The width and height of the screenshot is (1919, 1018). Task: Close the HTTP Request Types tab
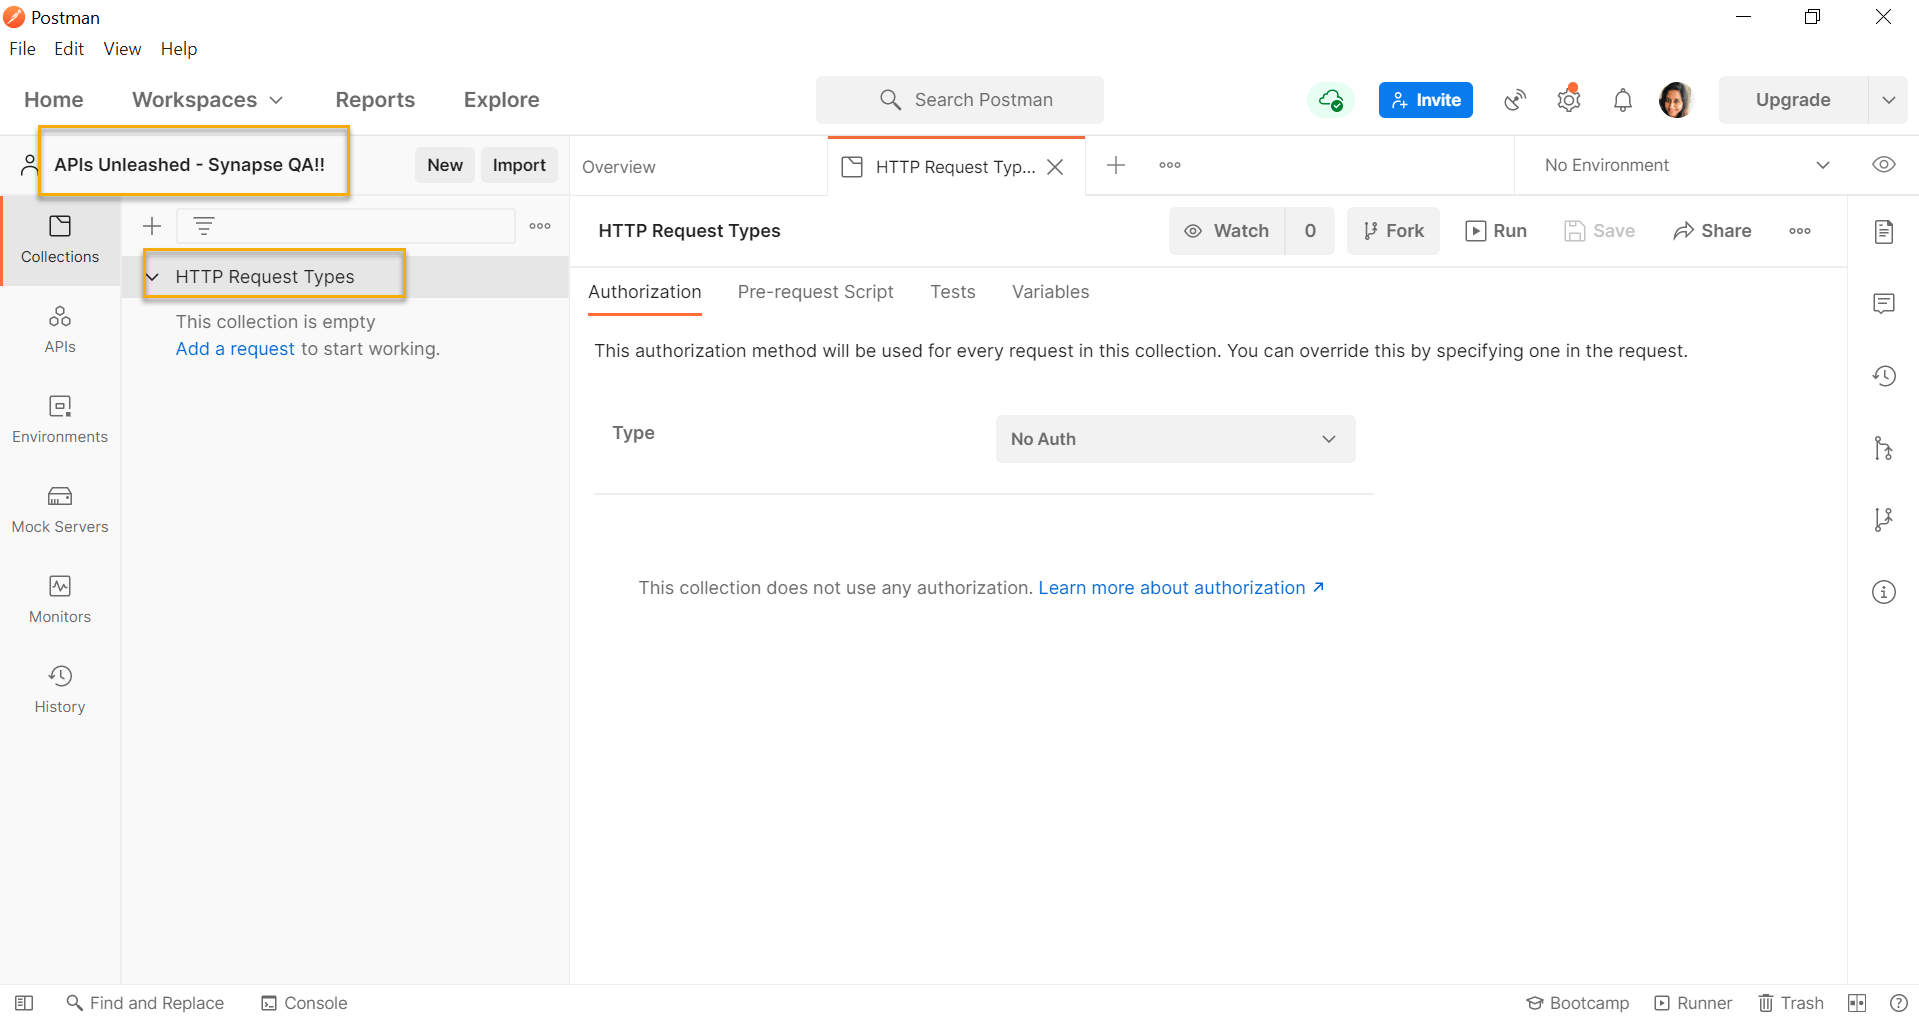point(1055,167)
